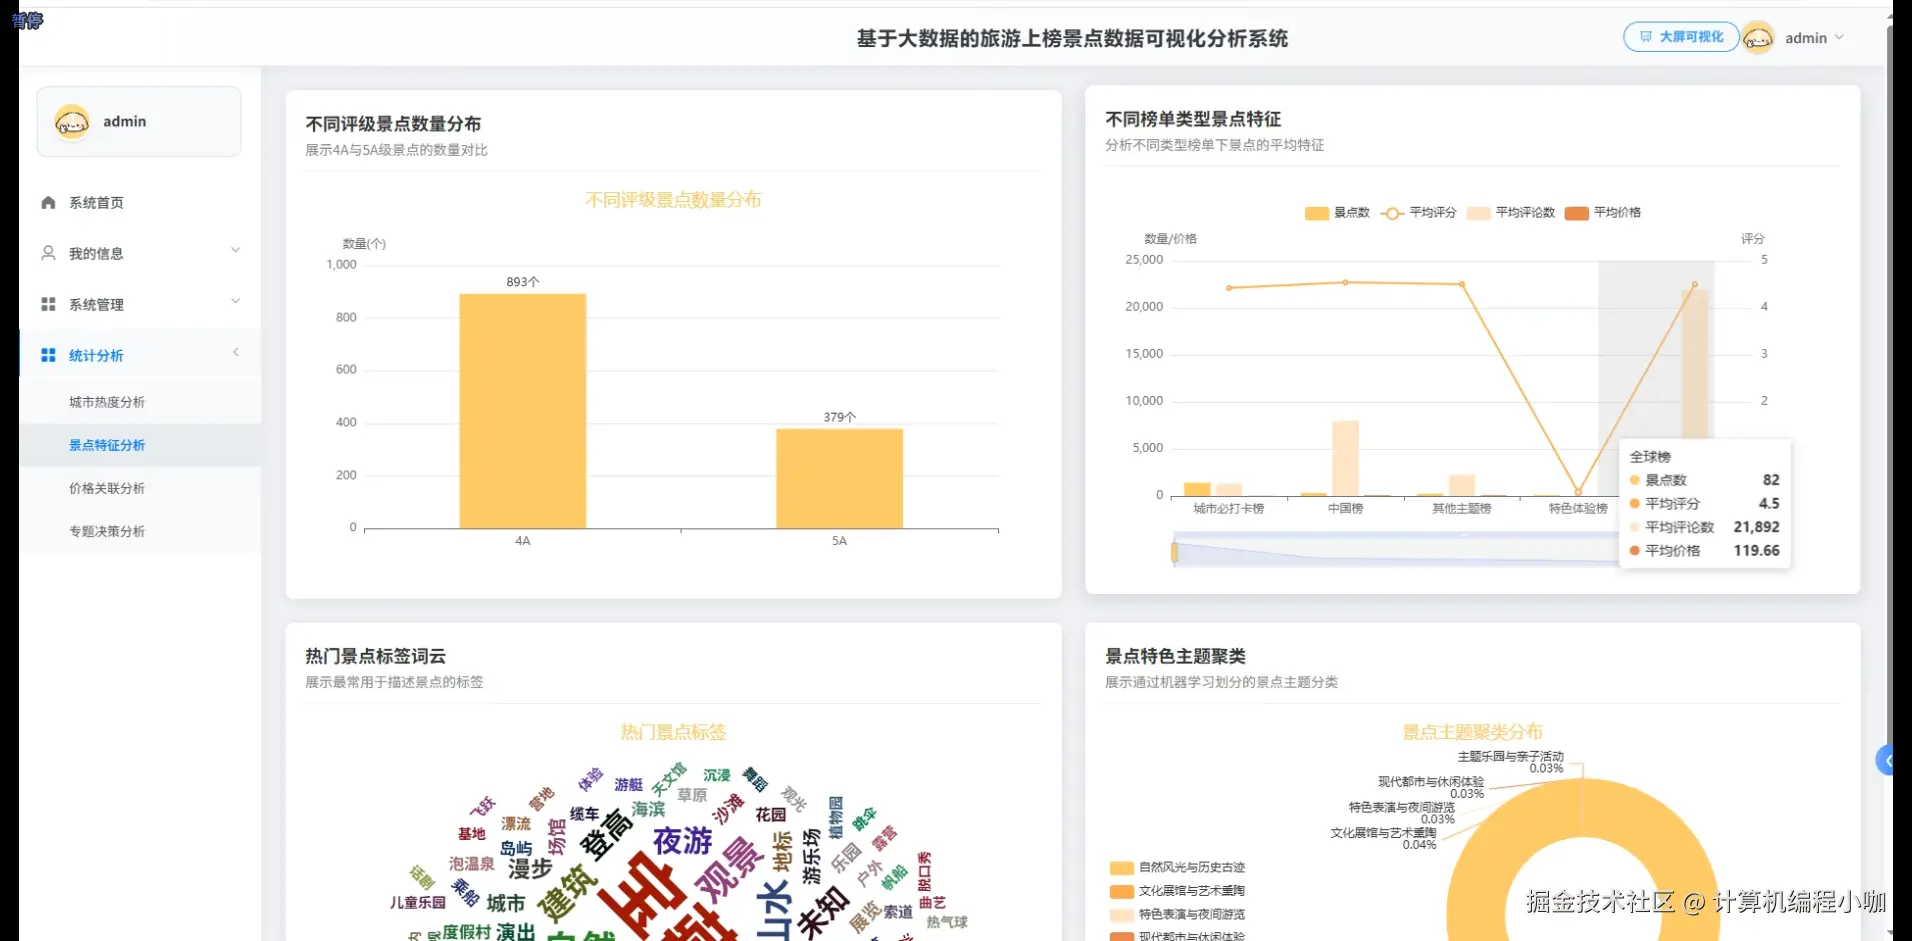This screenshot has height=941, width=1912.
Task: Expand the 我的信息 menu chevron
Action: click(x=236, y=250)
